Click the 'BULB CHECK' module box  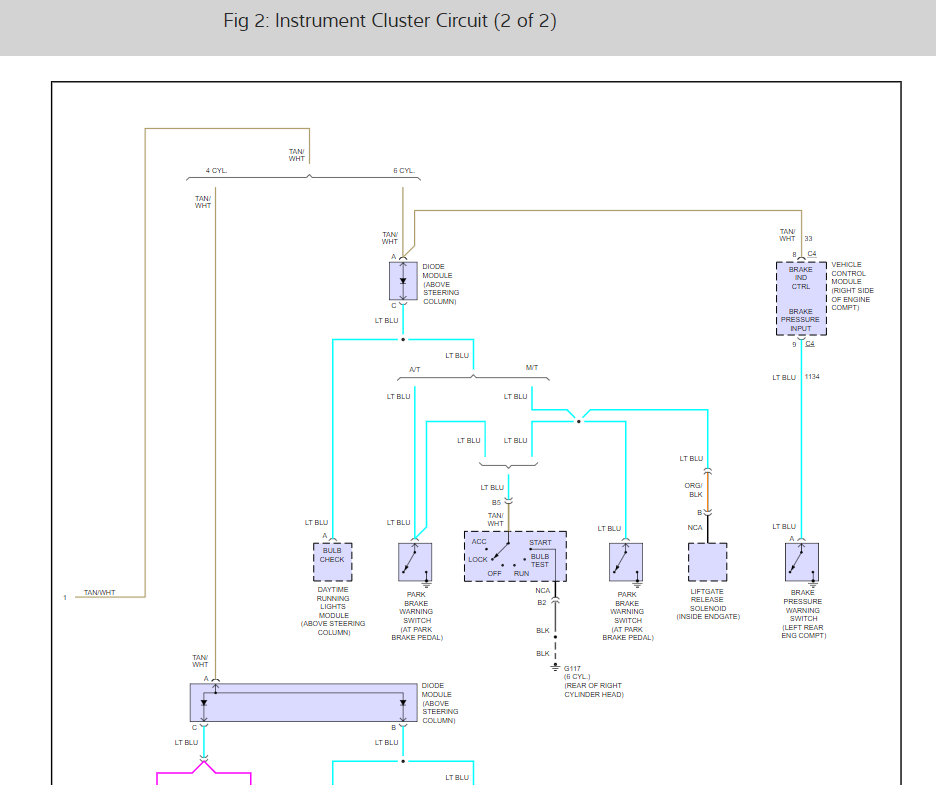click(x=332, y=562)
